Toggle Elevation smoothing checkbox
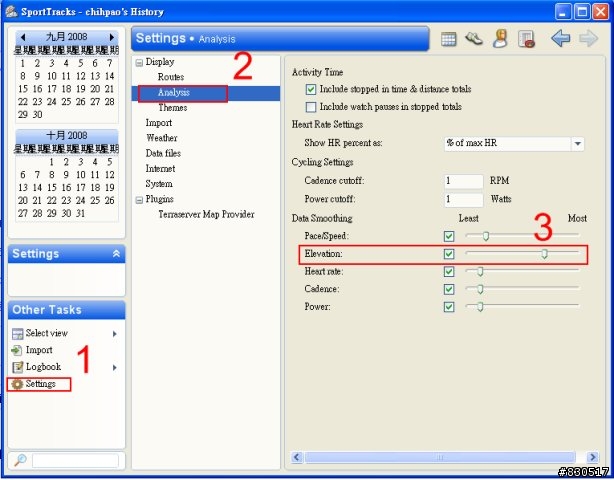Screen dimensions: 614x480 click(x=449, y=254)
